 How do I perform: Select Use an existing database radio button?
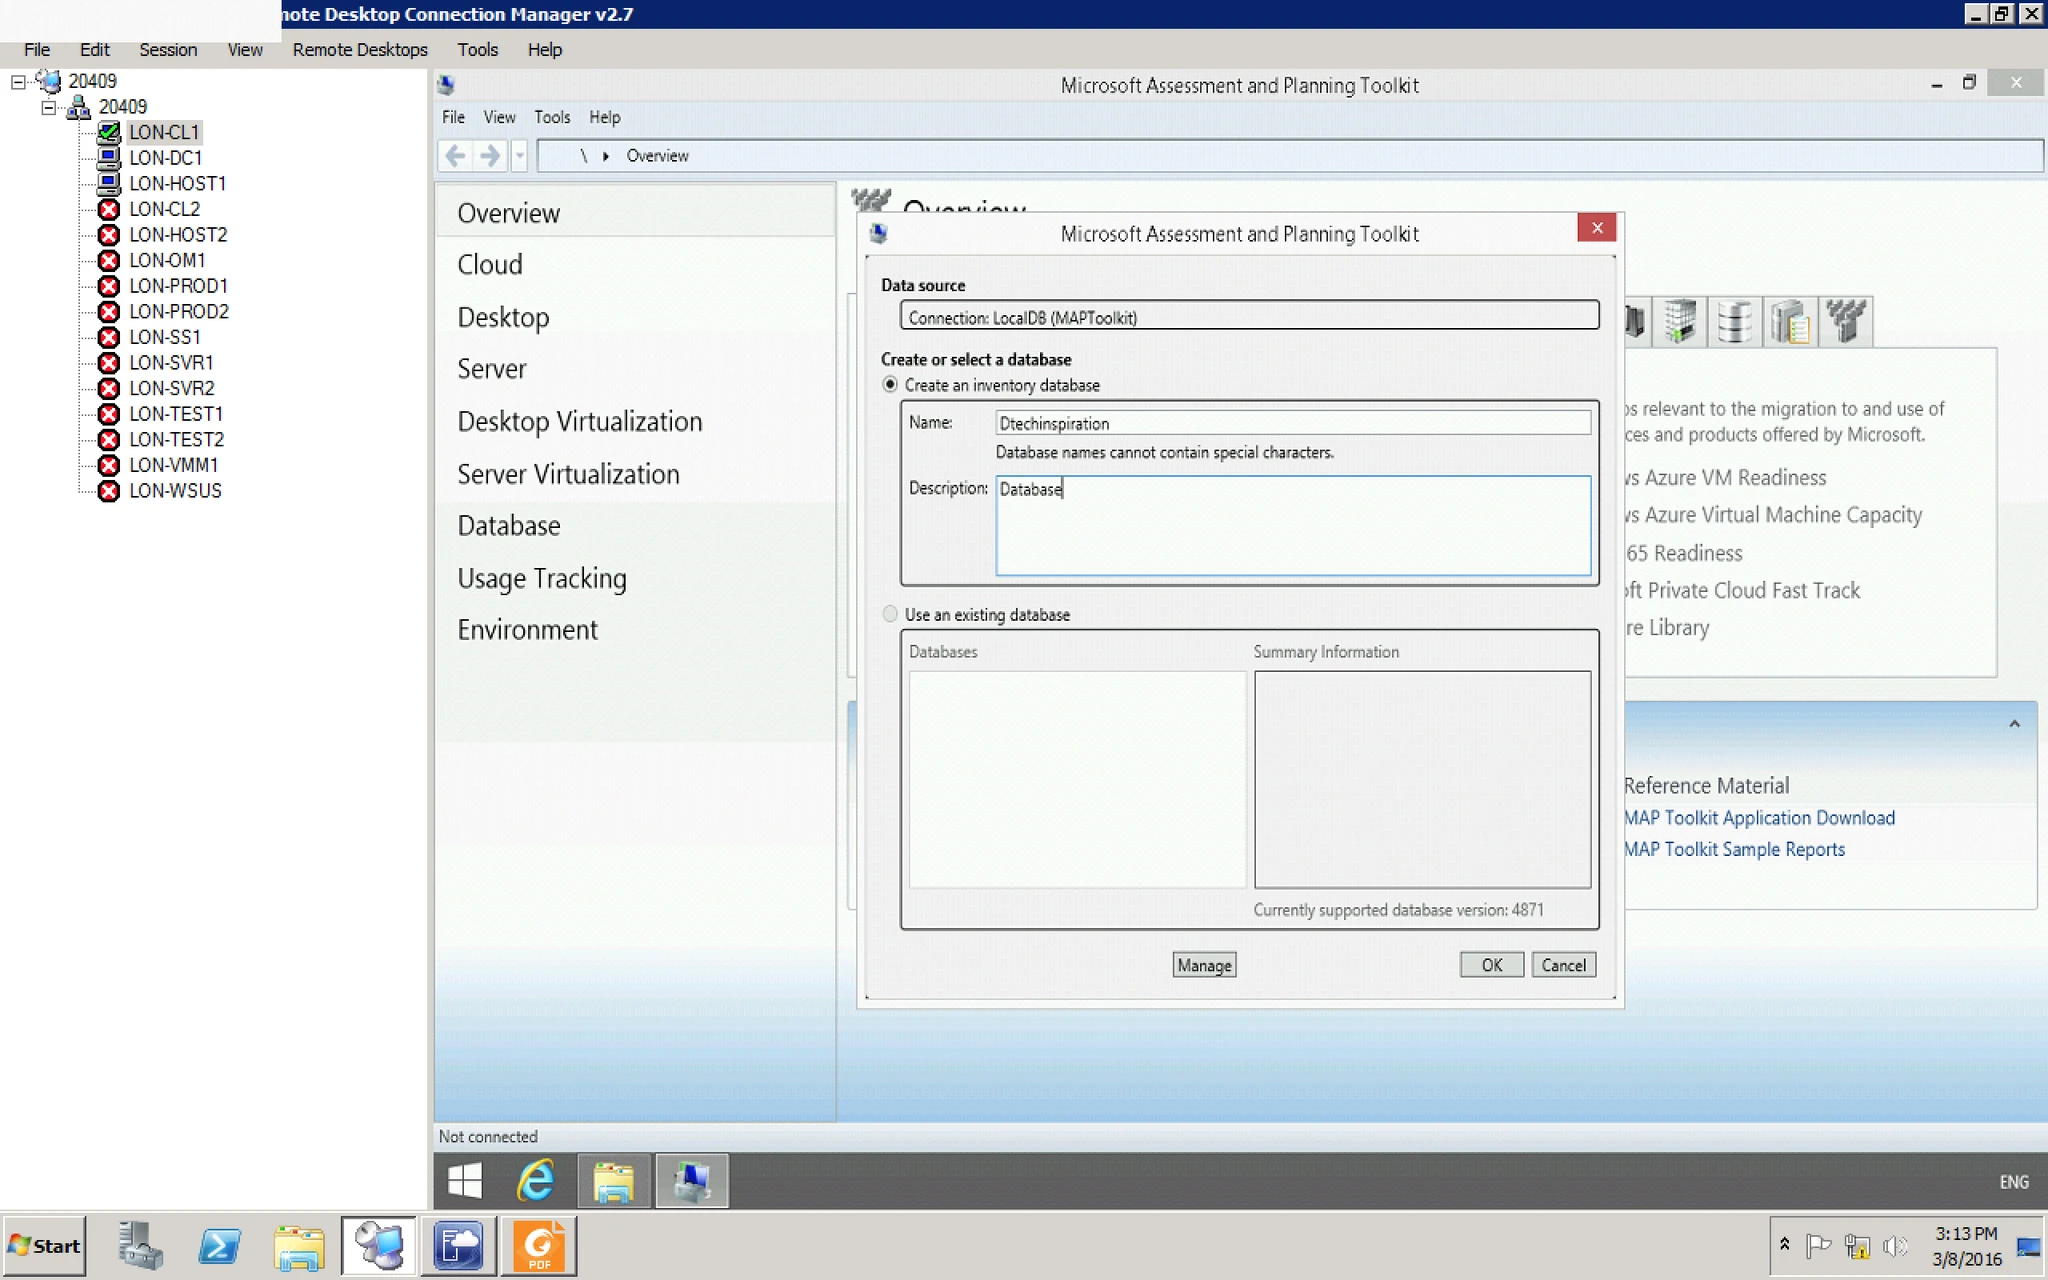pyautogui.click(x=890, y=614)
